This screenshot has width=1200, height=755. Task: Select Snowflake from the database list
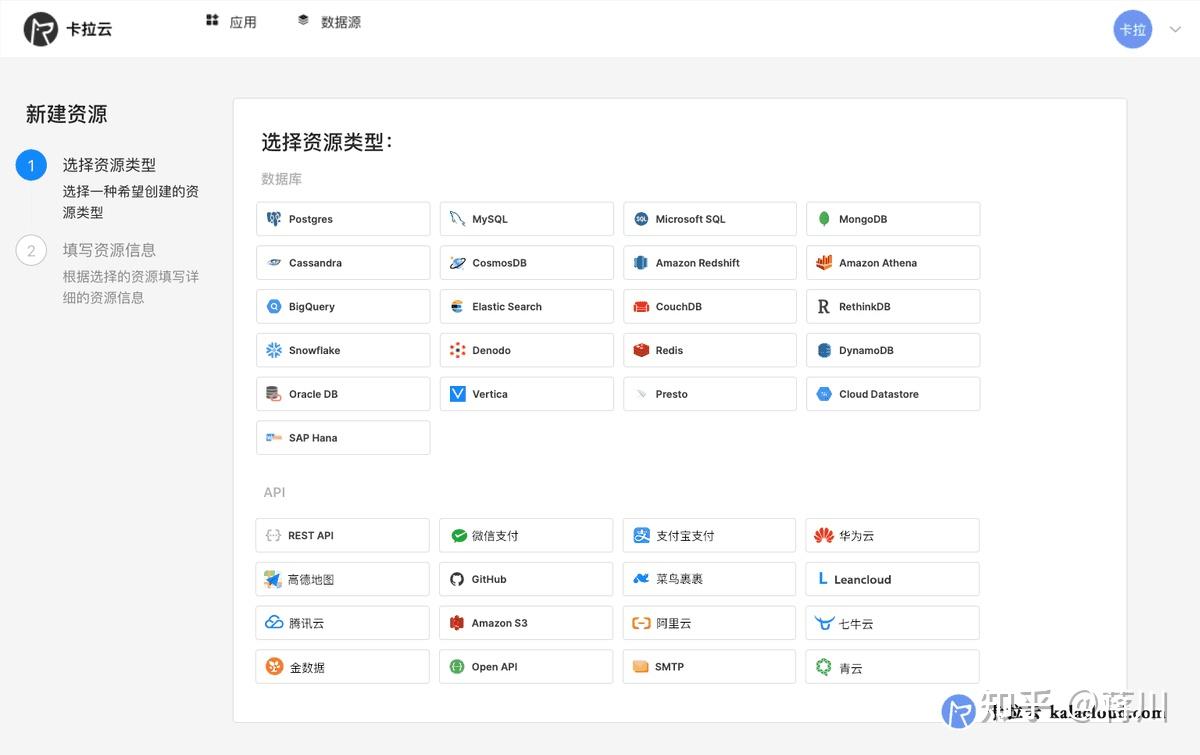point(343,350)
